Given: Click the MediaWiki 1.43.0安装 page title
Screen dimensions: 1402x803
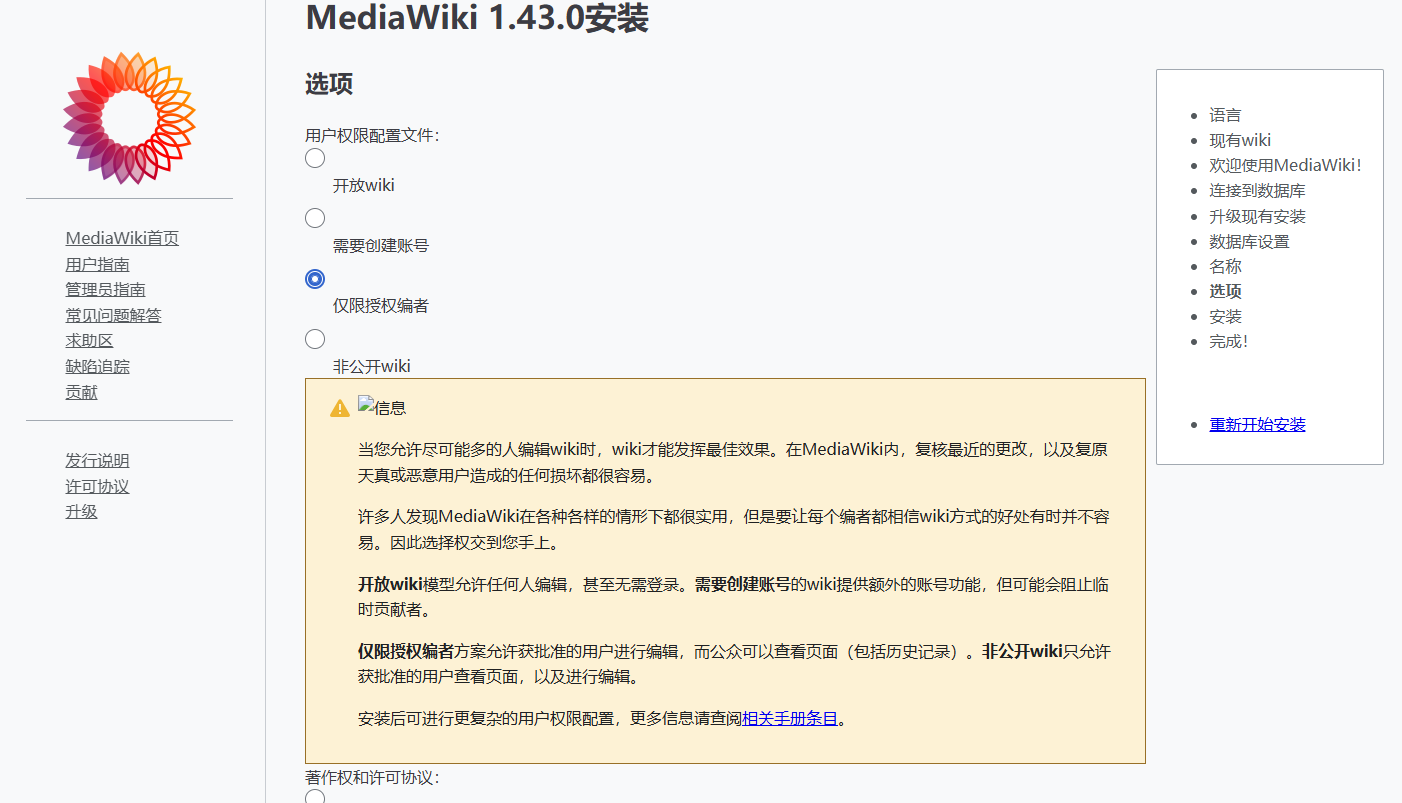Looking at the screenshot, I should coord(477,17).
